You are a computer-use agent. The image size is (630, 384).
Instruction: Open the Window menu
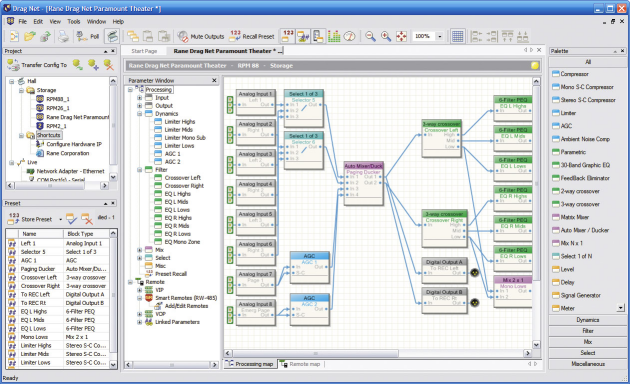pyautogui.click(x=96, y=22)
